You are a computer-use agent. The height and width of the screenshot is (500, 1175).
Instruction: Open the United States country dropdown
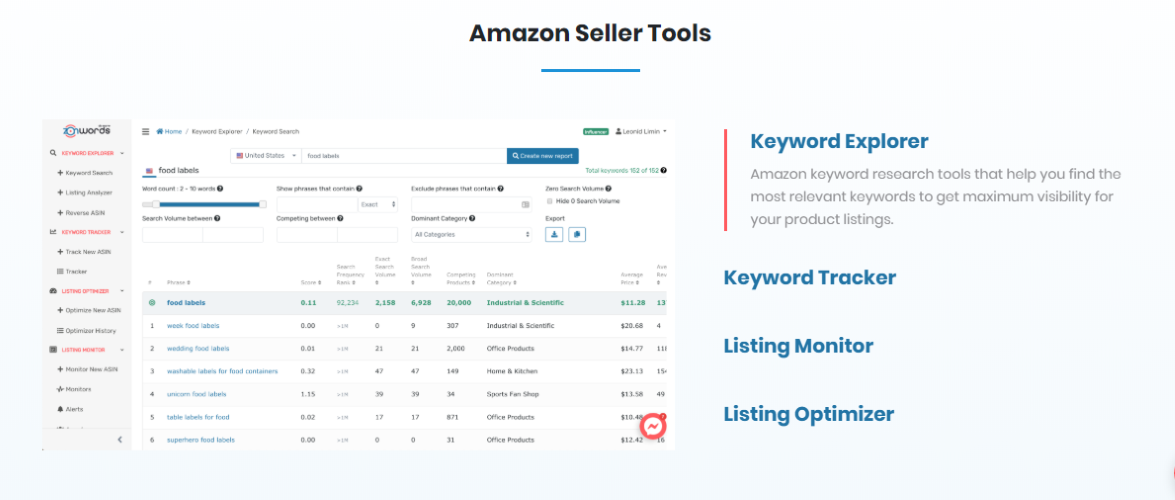(x=267, y=156)
